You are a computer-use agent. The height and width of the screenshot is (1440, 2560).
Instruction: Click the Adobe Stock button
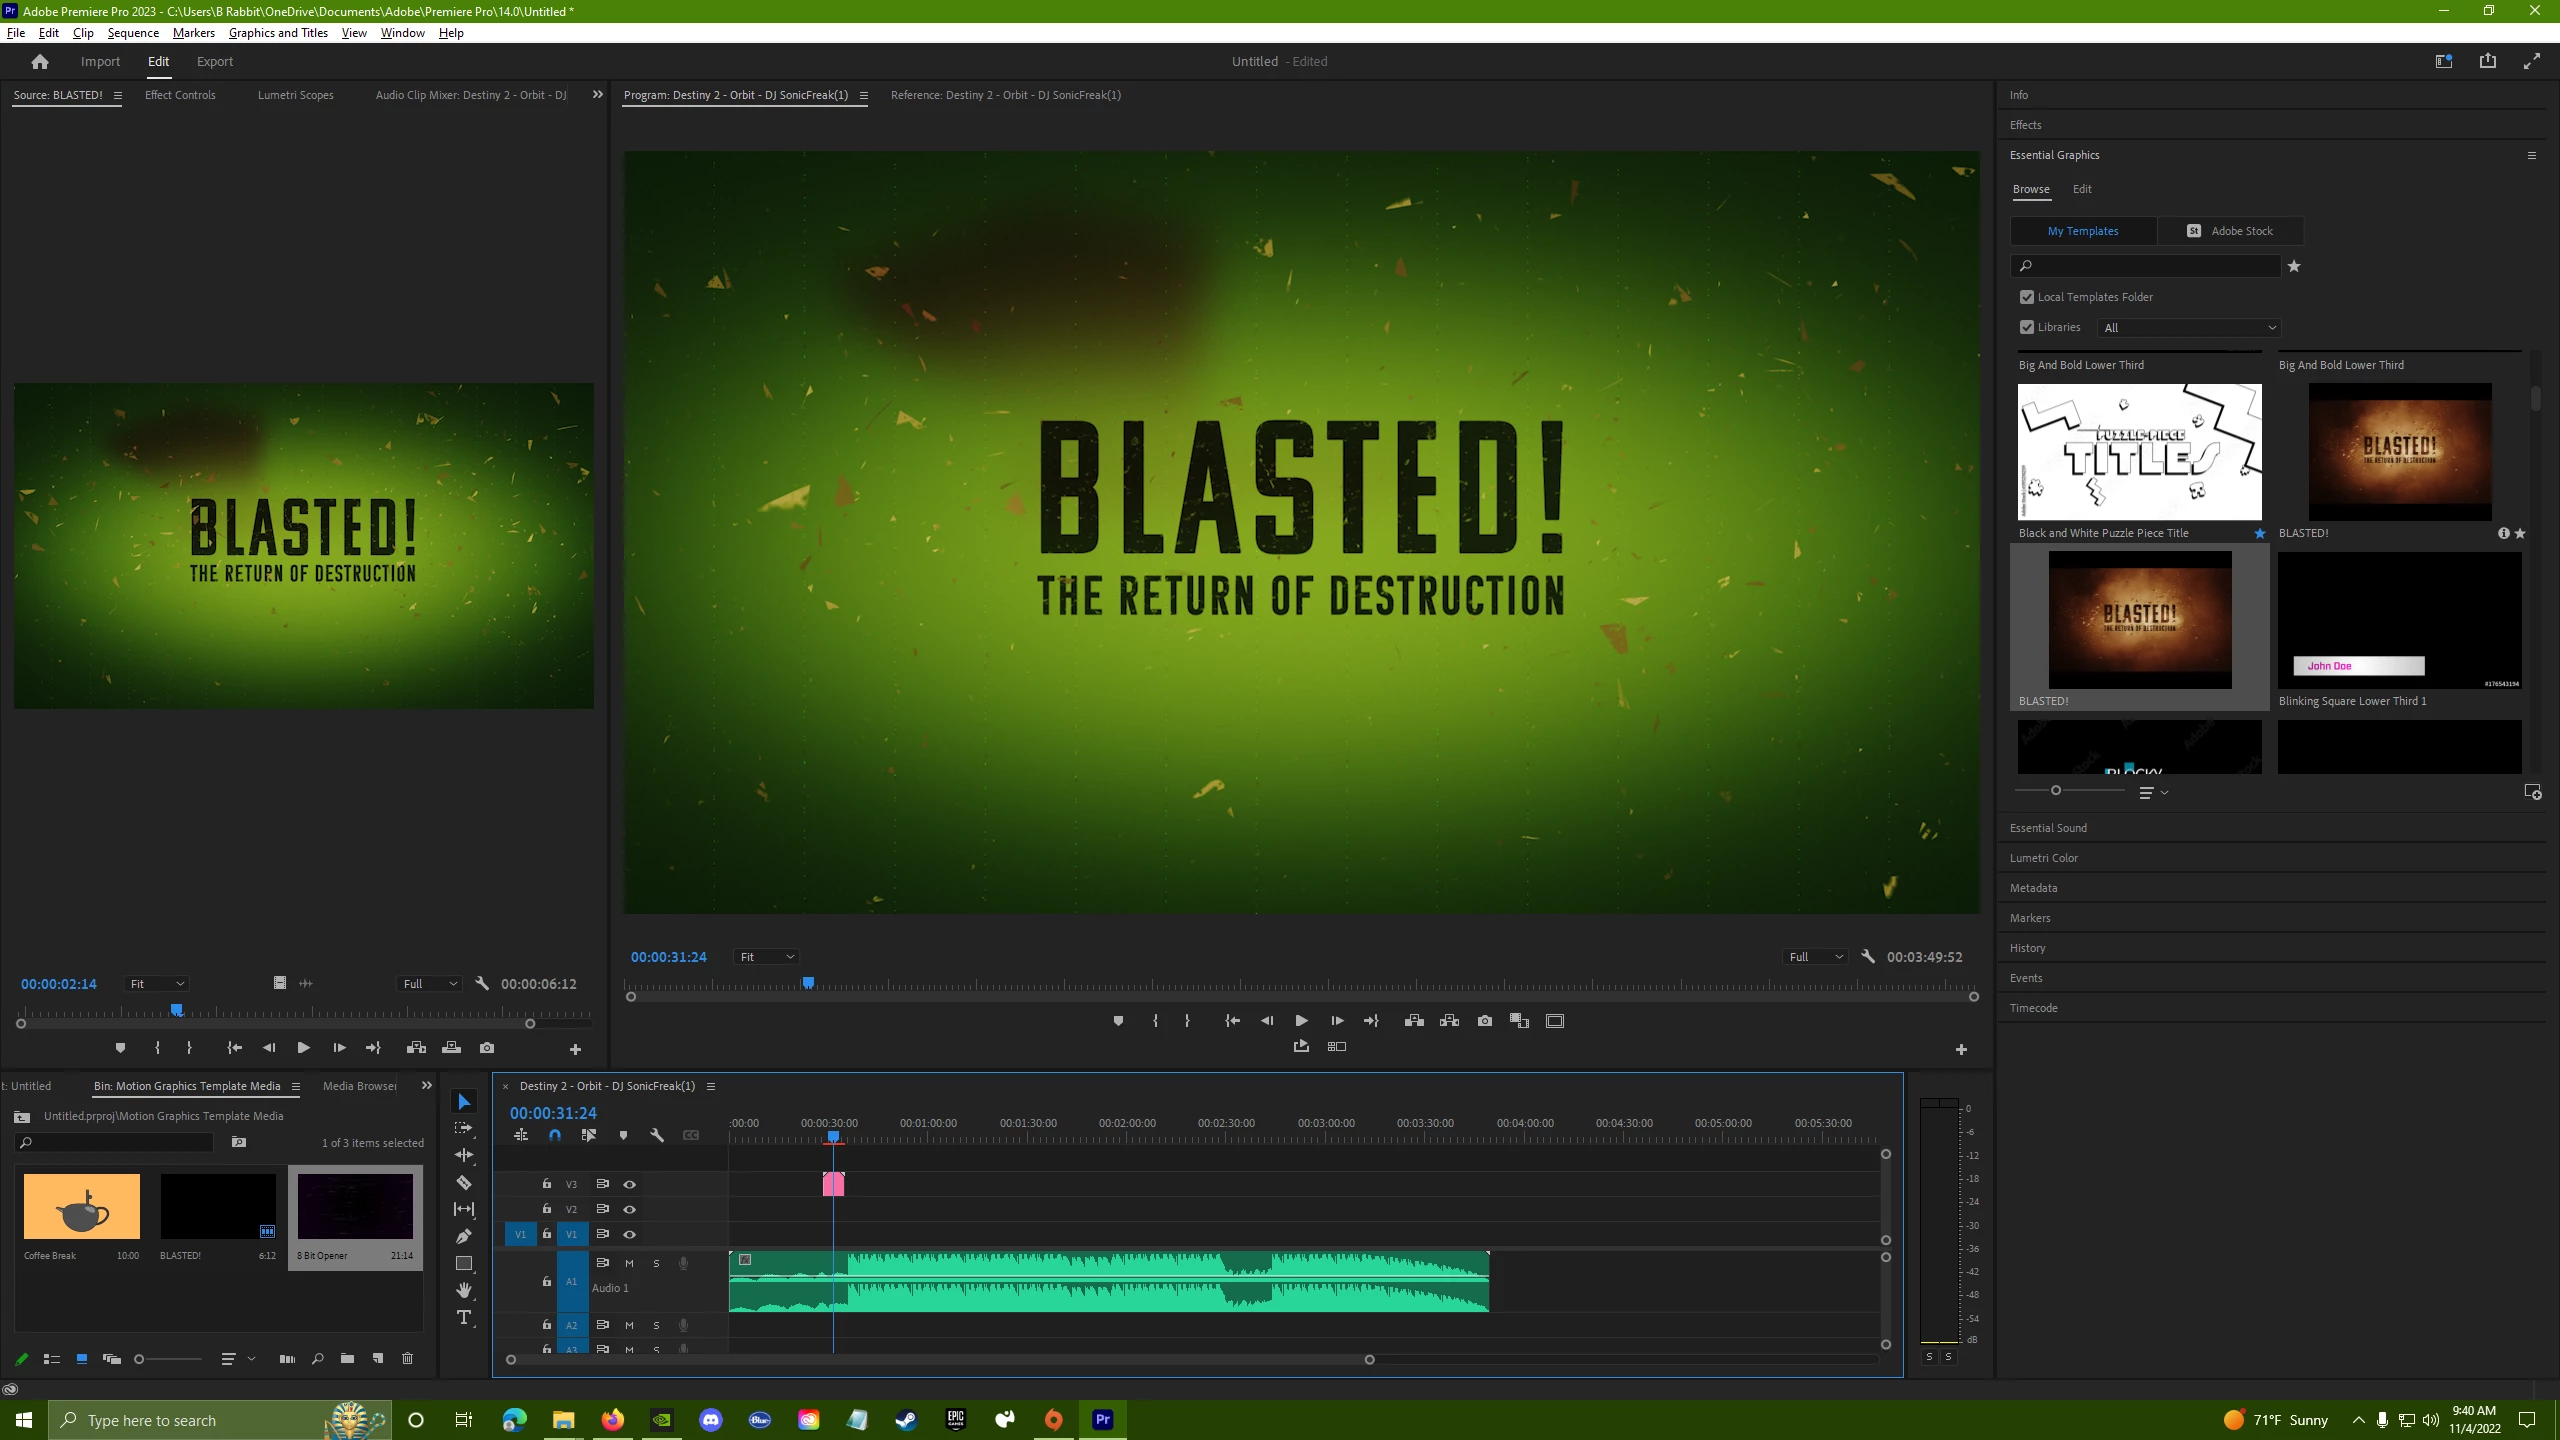point(2231,231)
